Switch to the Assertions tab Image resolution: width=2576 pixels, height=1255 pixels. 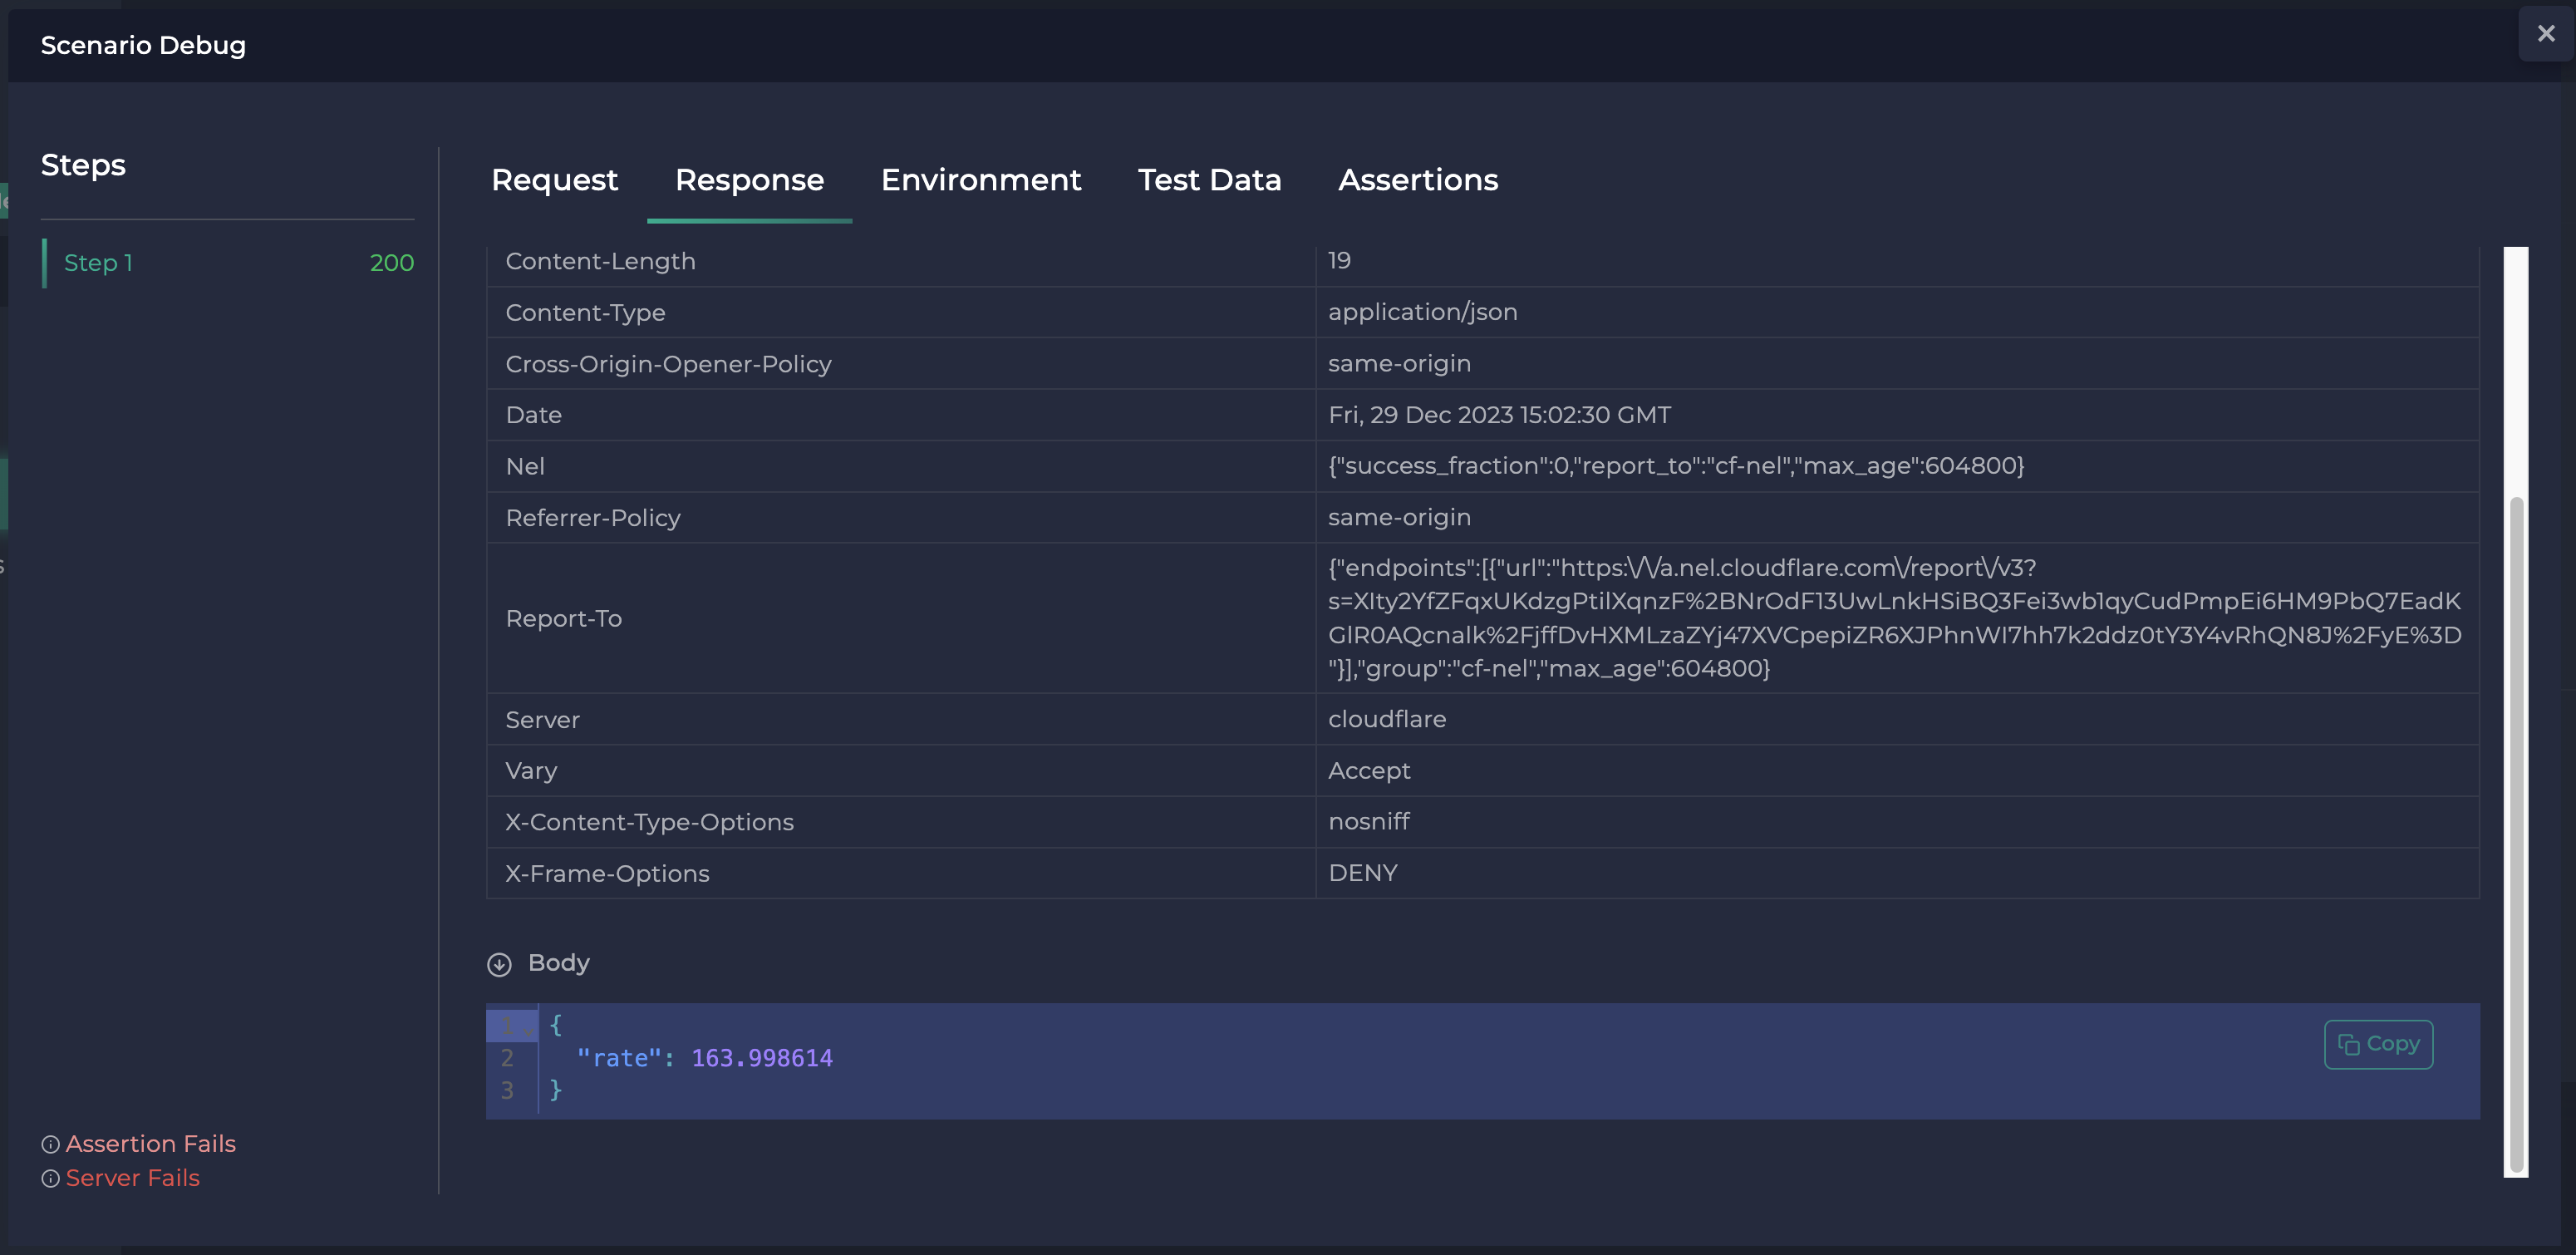(1418, 181)
